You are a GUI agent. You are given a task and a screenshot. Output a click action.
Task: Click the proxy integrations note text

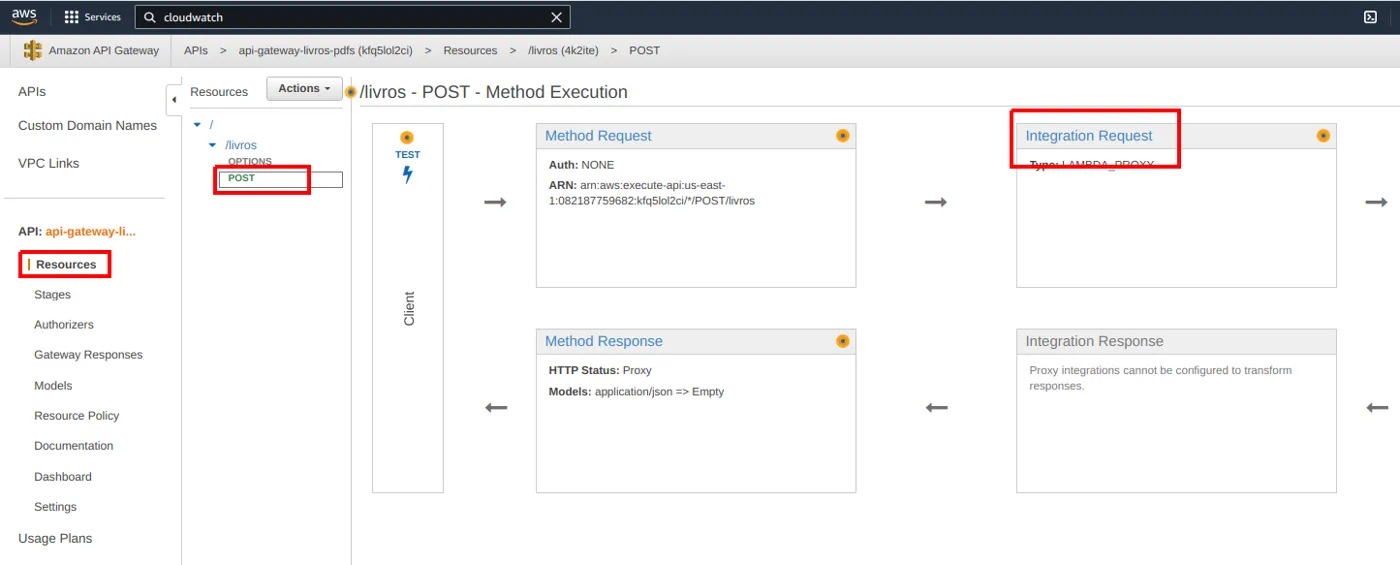[1161, 378]
